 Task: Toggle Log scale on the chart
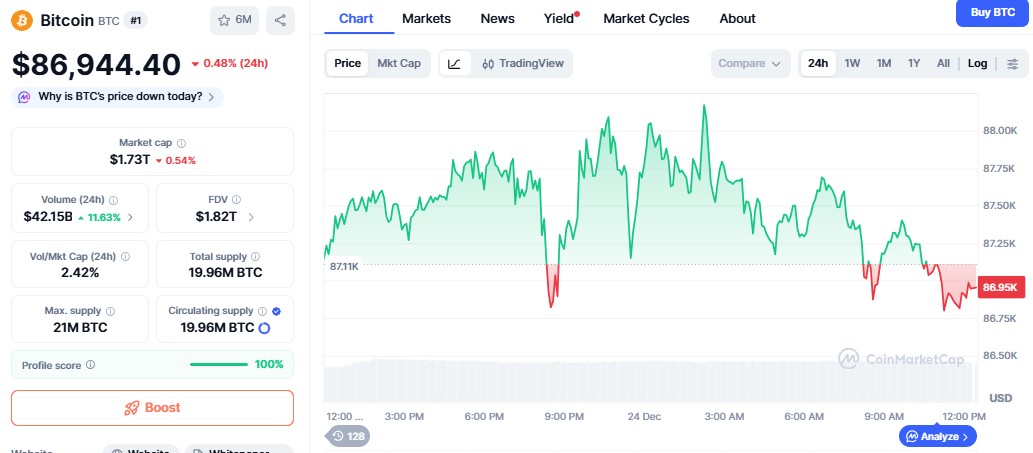[977, 63]
